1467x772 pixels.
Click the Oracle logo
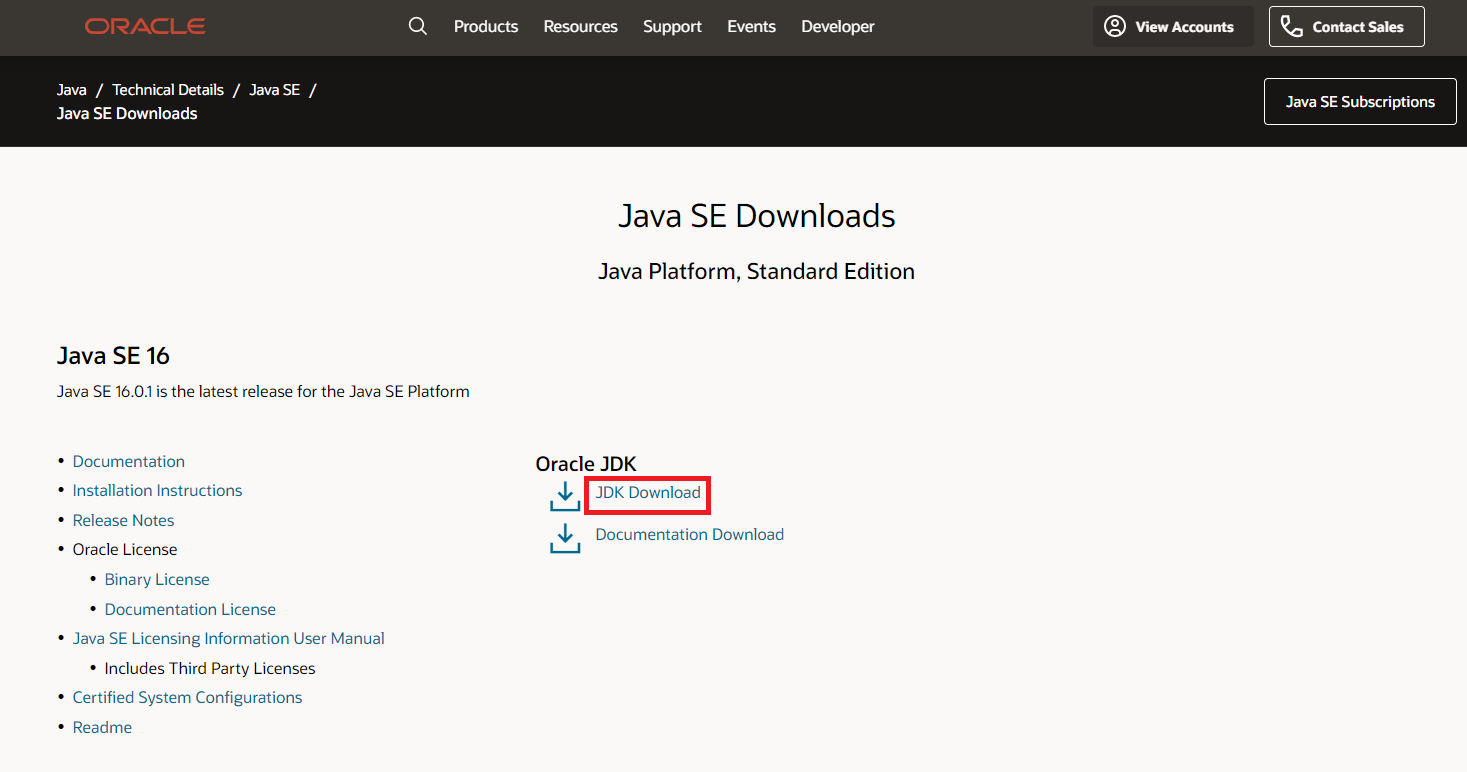145,26
